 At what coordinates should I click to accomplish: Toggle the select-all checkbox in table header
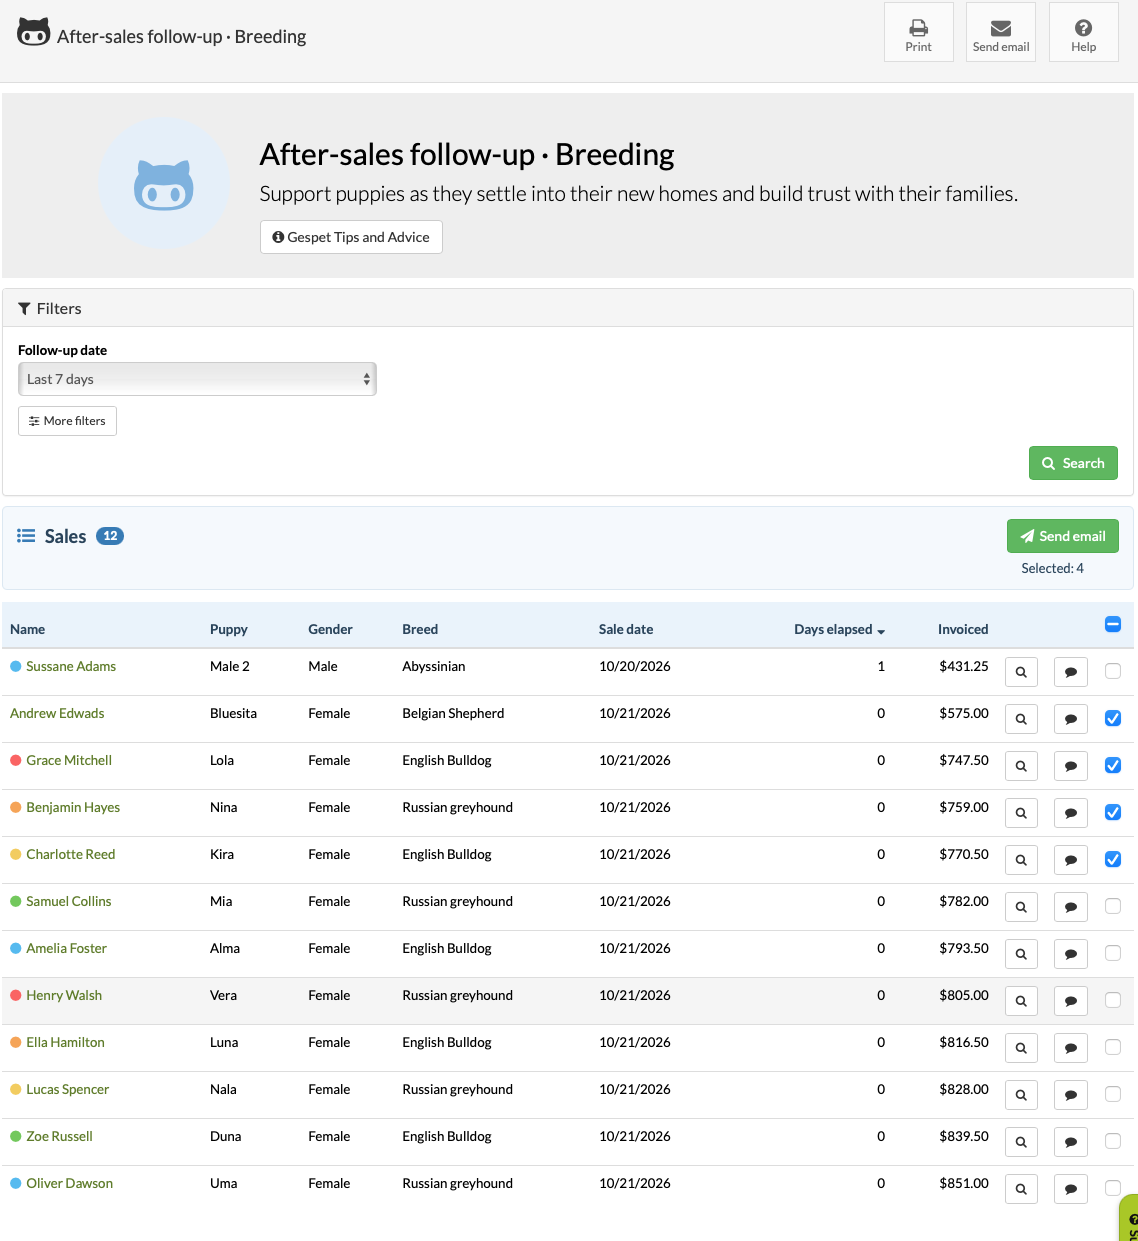[x=1113, y=625]
